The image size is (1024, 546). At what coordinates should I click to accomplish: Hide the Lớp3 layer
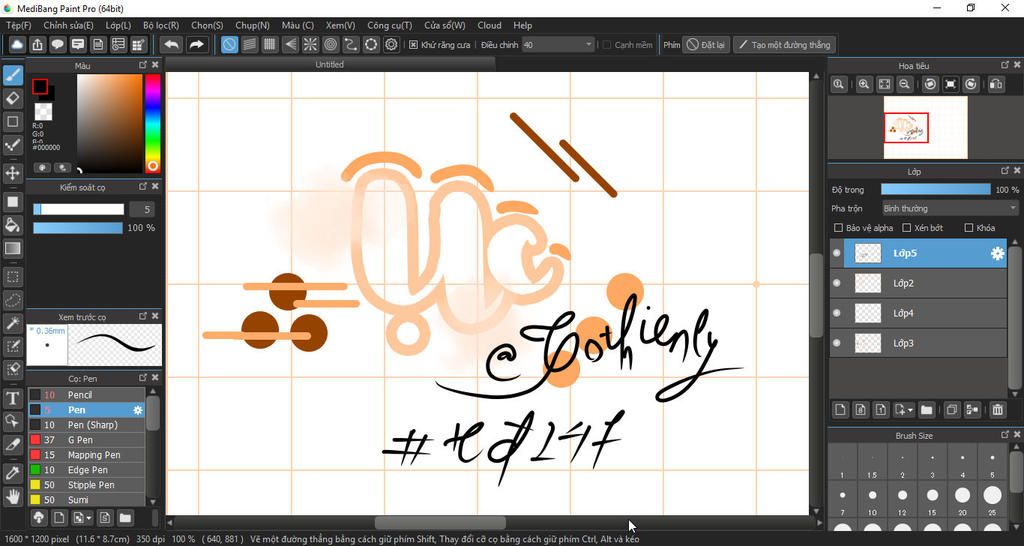point(837,343)
